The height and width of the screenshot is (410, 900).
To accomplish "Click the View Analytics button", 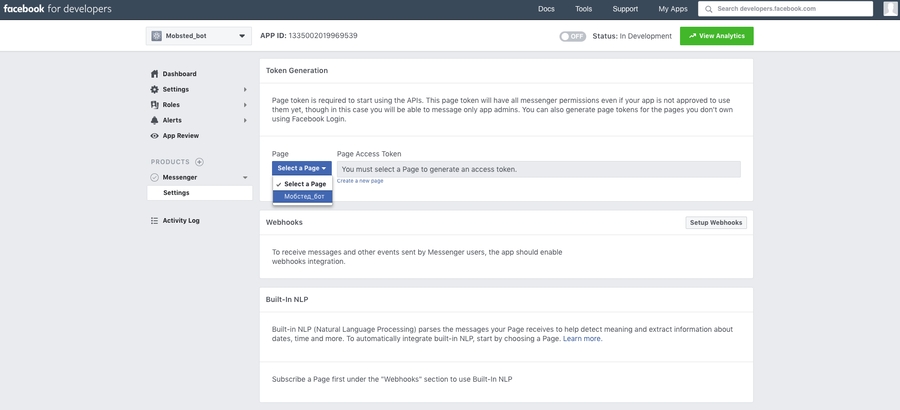I will (717, 36).
